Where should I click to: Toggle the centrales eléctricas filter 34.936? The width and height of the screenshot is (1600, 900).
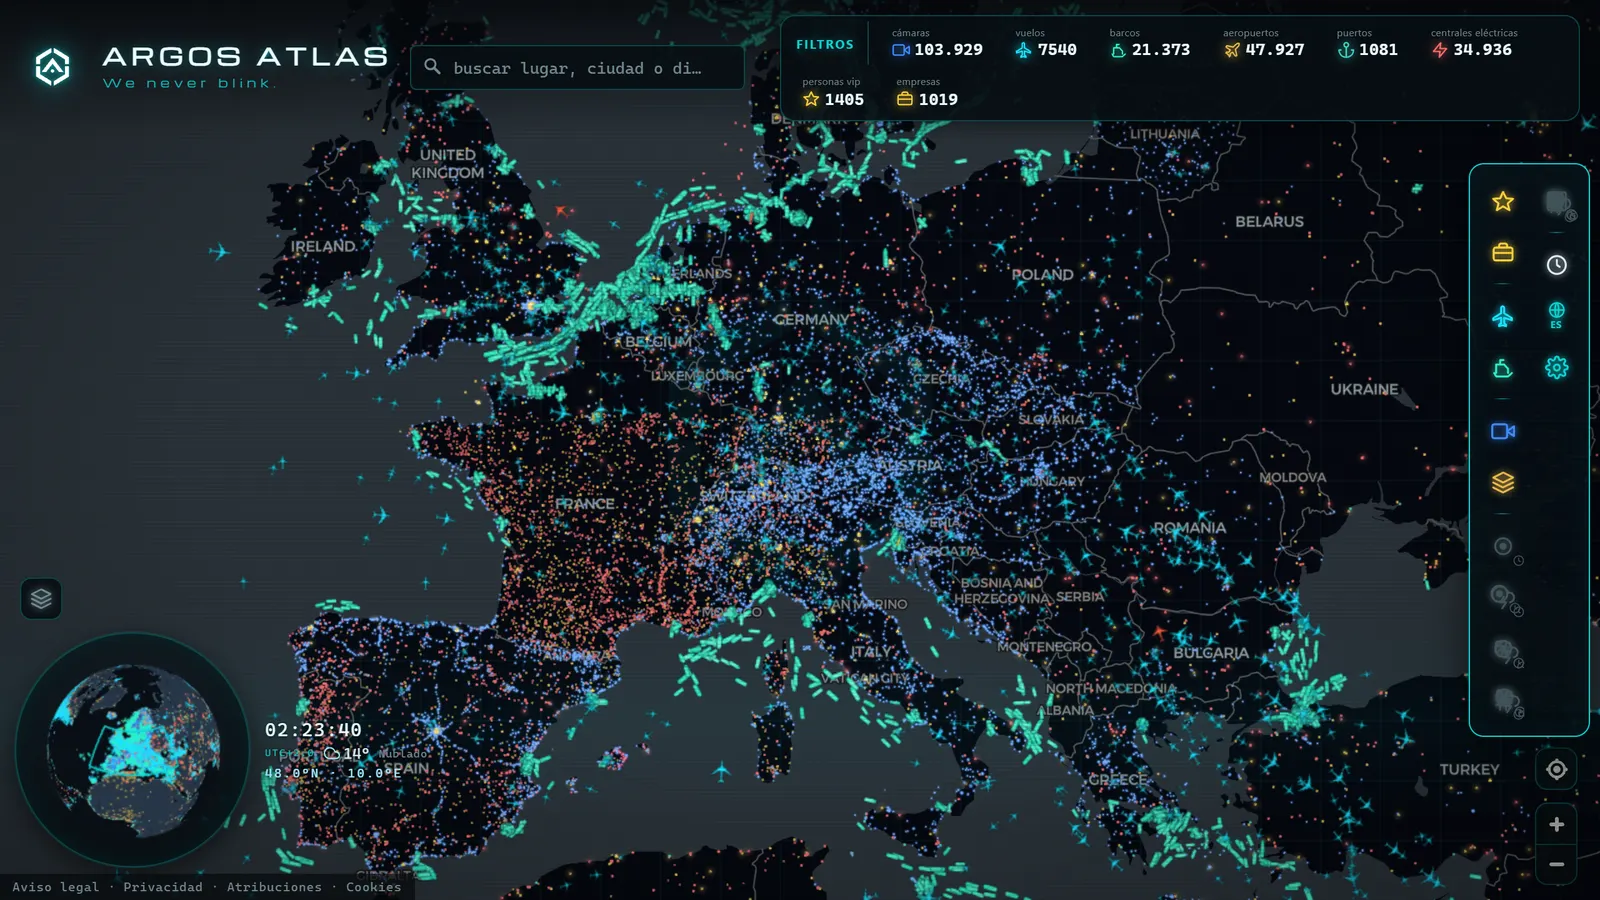click(x=1474, y=43)
